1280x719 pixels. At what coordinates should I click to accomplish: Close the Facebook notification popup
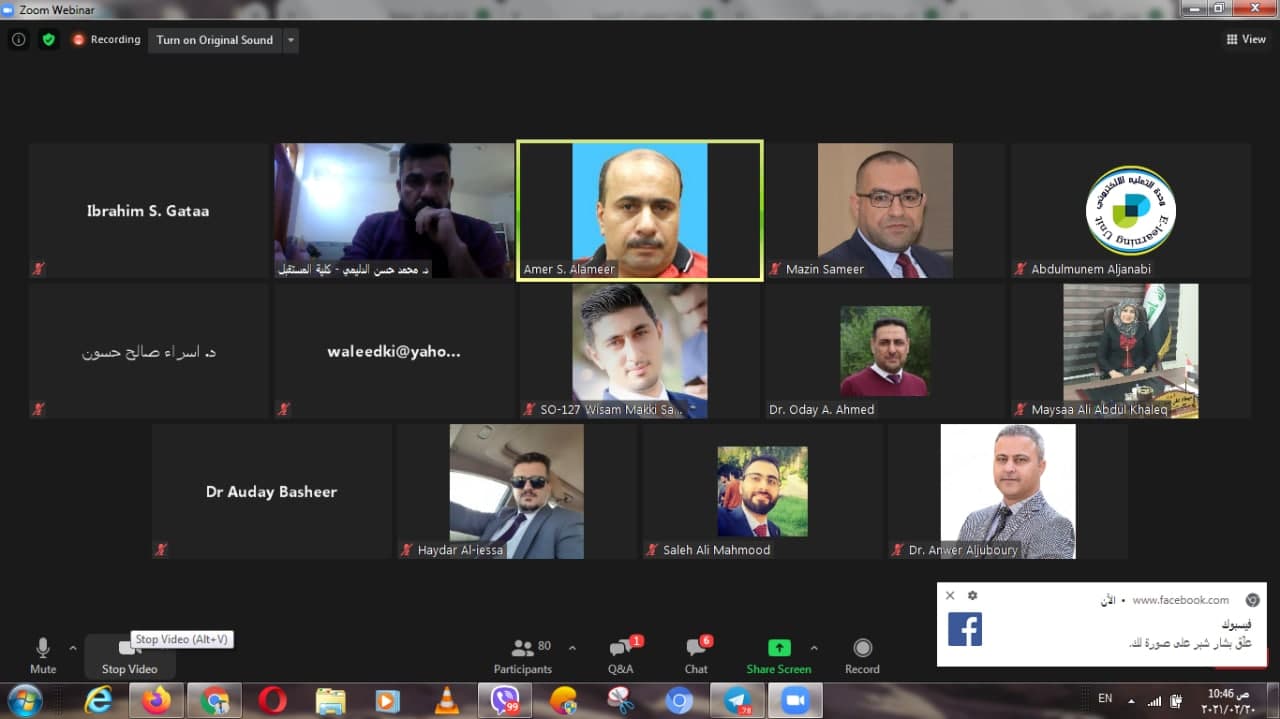(950, 595)
